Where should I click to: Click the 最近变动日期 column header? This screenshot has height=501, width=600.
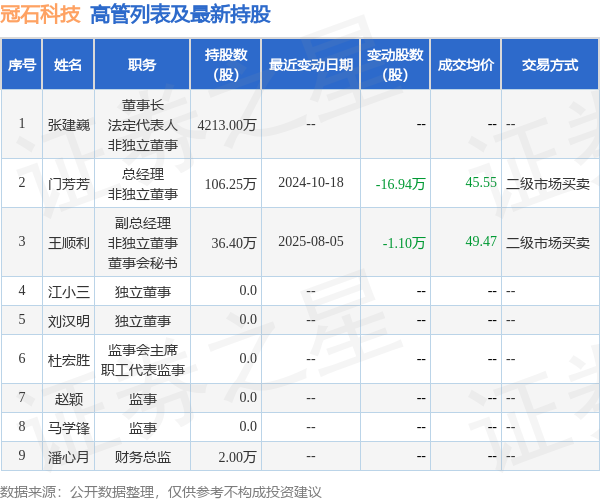click(x=311, y=65)
